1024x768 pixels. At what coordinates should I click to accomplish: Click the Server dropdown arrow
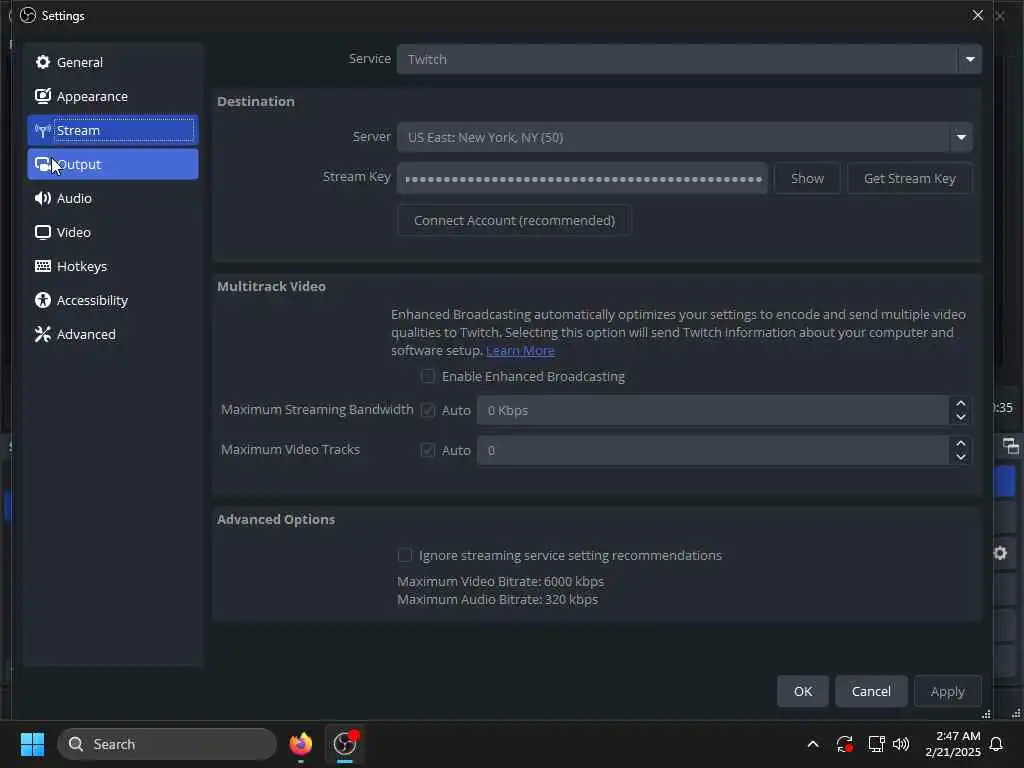[961, 137]
